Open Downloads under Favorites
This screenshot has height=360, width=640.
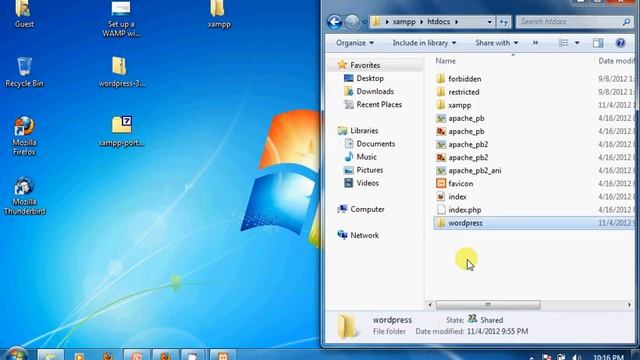375,91
